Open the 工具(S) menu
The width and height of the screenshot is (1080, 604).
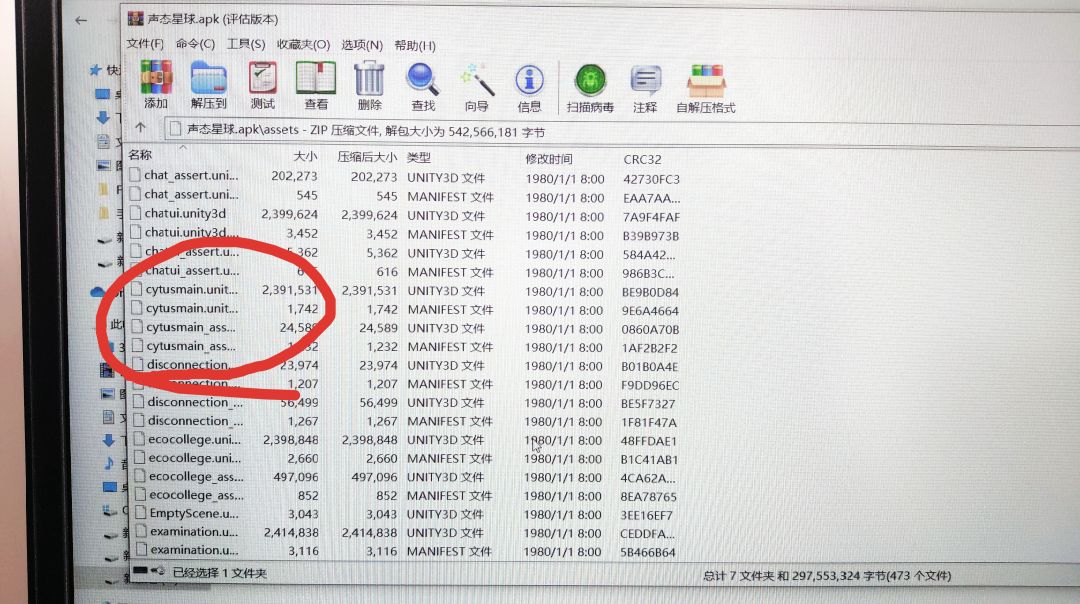246,44
